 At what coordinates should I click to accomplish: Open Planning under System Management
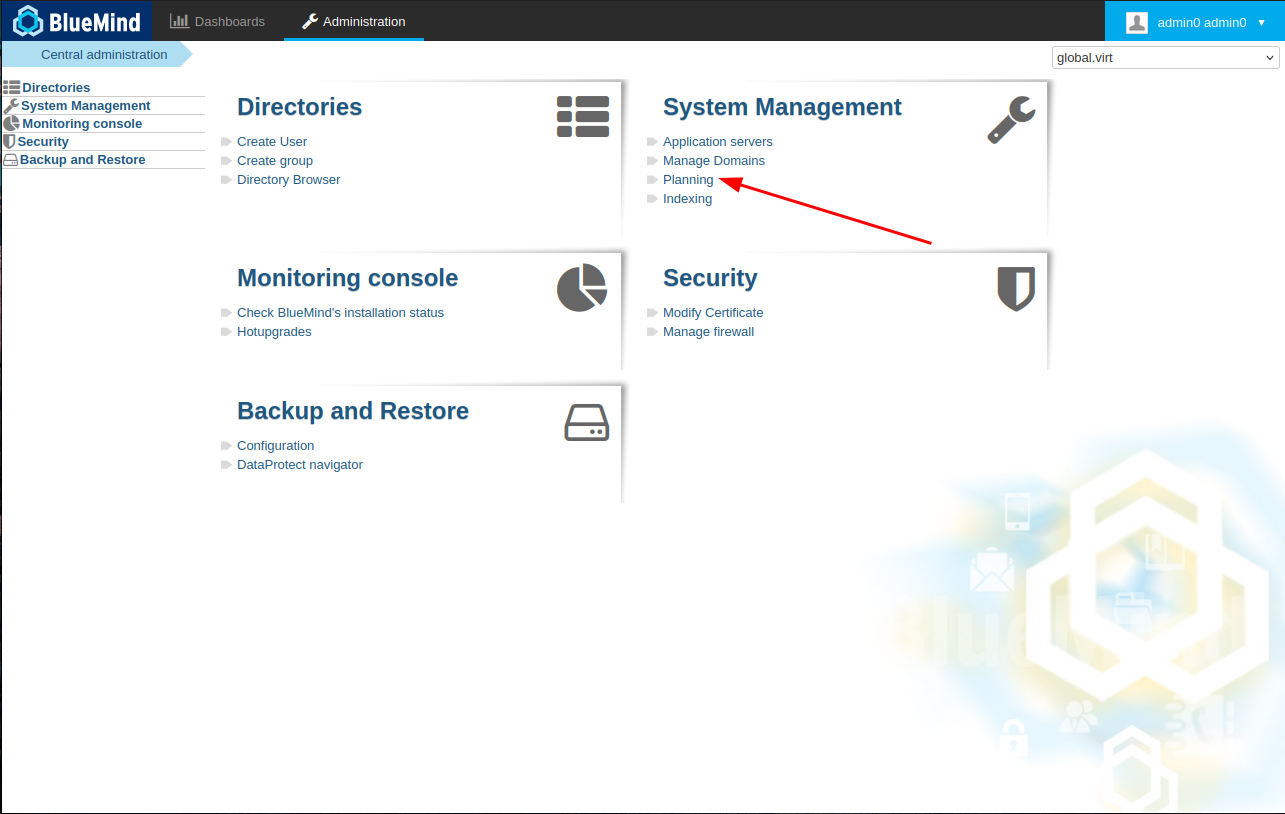point(688,180)
